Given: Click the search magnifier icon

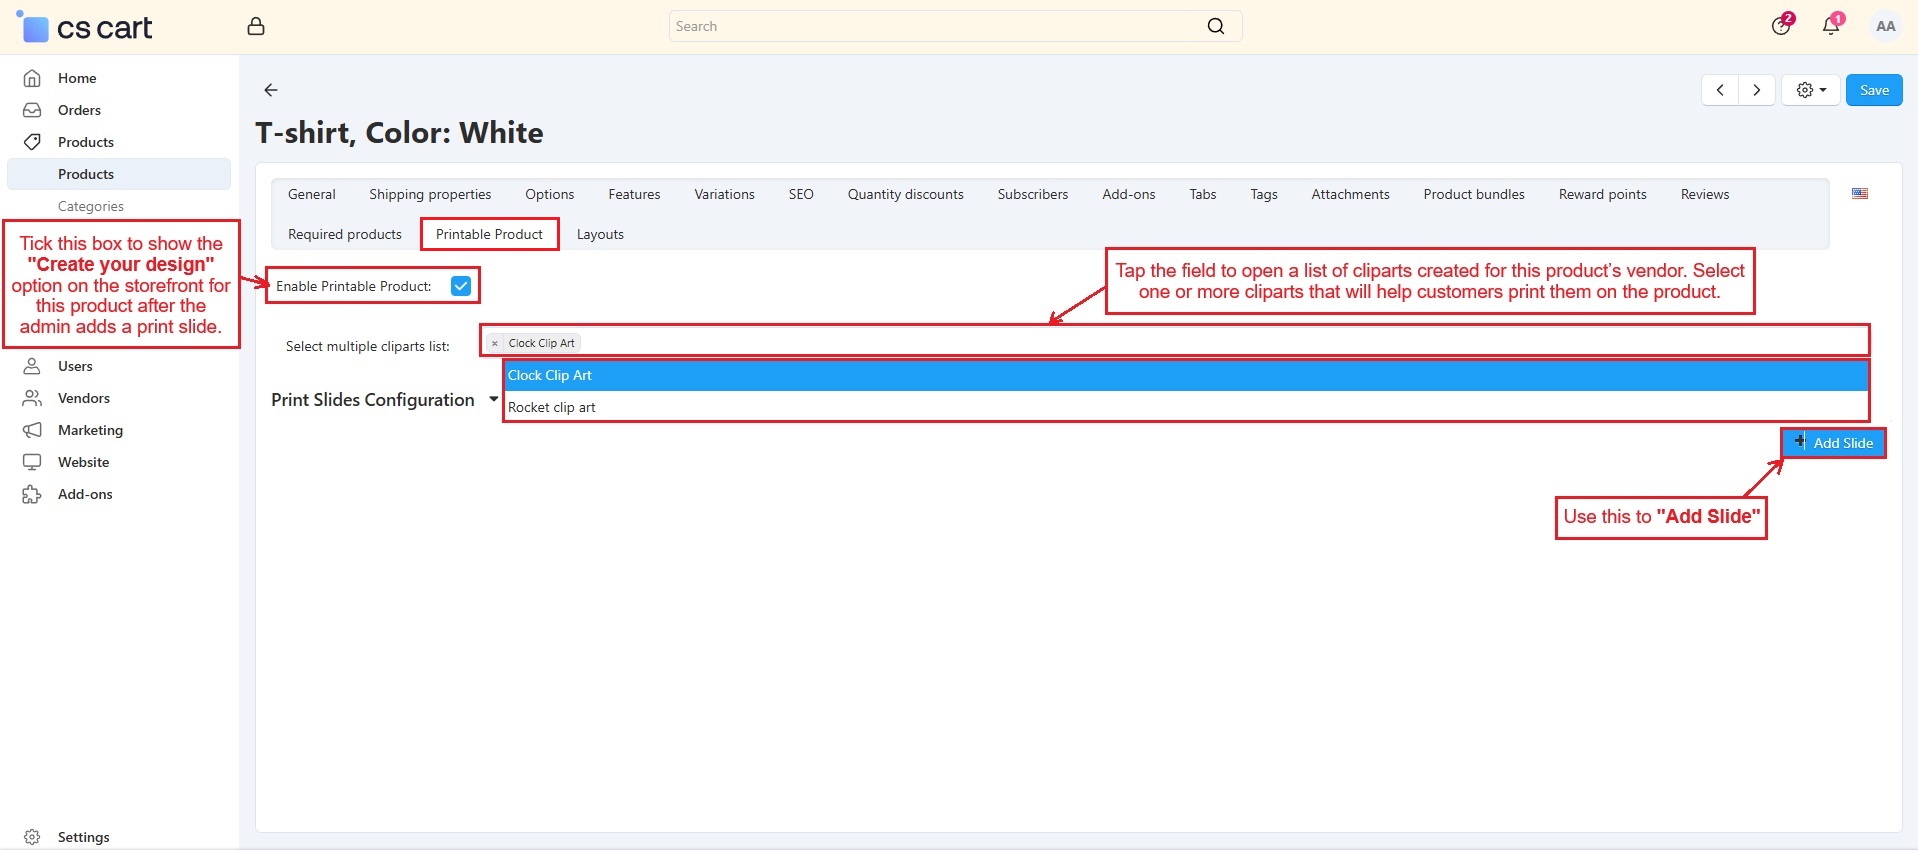Looking at the screenshot, I should (1215, 27).
